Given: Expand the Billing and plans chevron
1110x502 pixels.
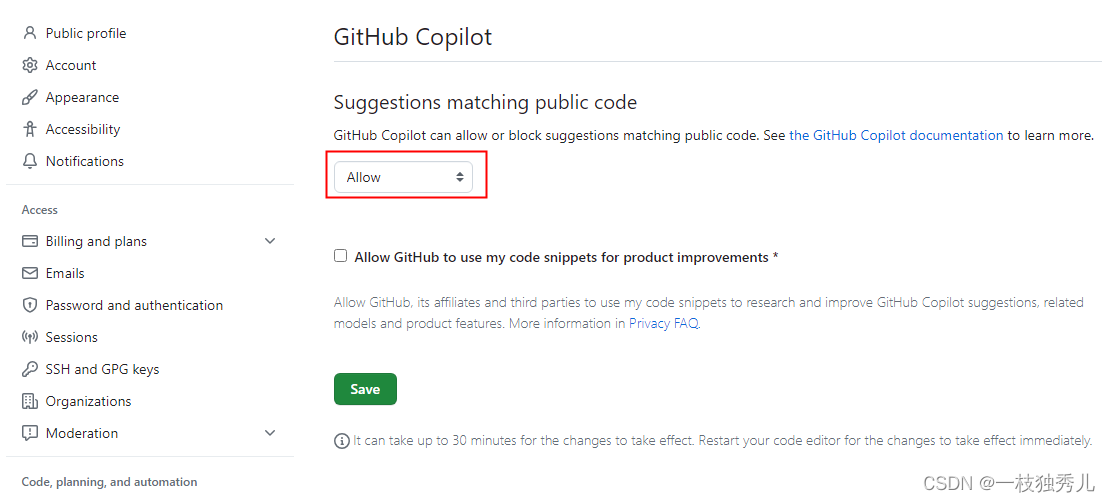Looking at the screenshot, I should click(270, 241).
